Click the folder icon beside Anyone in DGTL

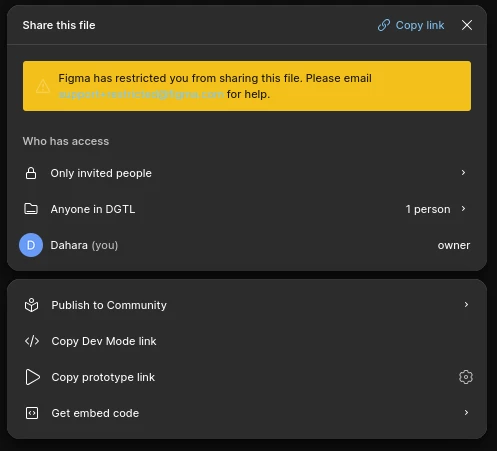(x=31, y=209)
